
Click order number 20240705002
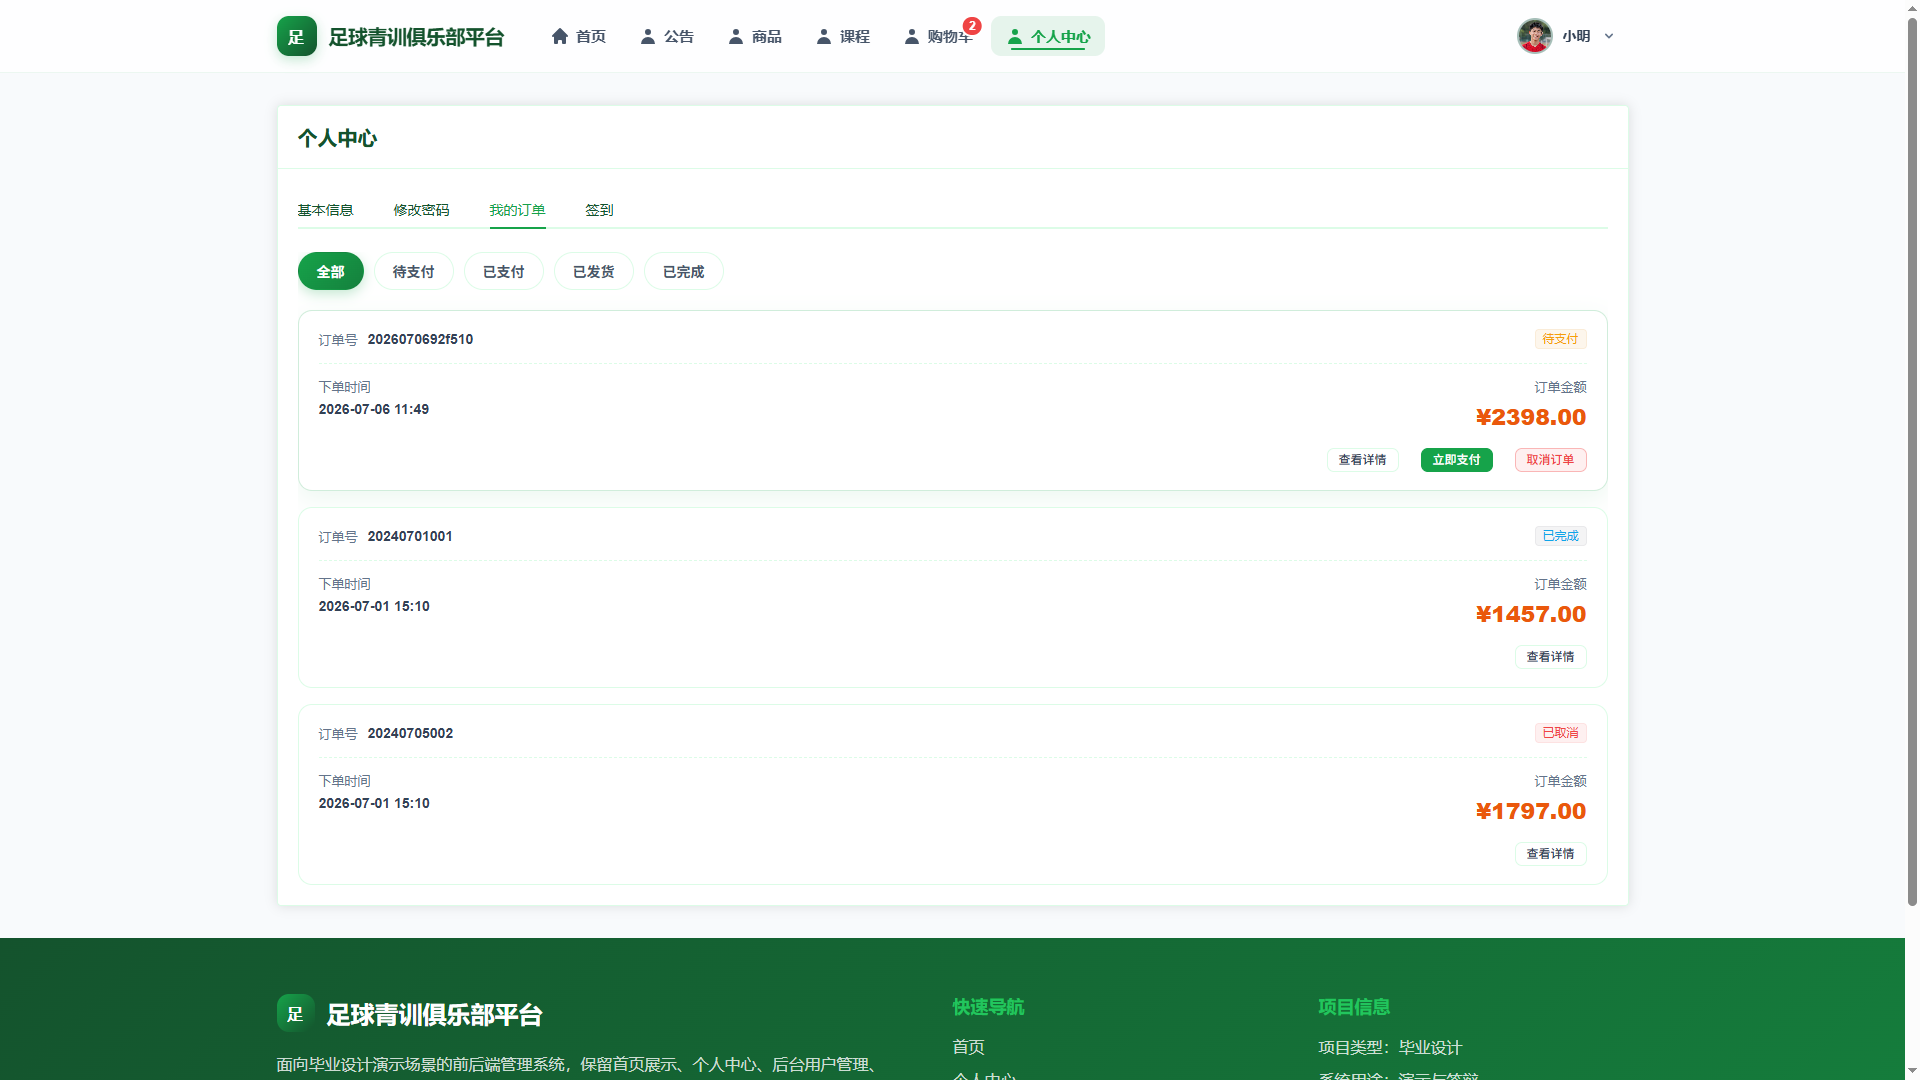click(x=410, y=733)
